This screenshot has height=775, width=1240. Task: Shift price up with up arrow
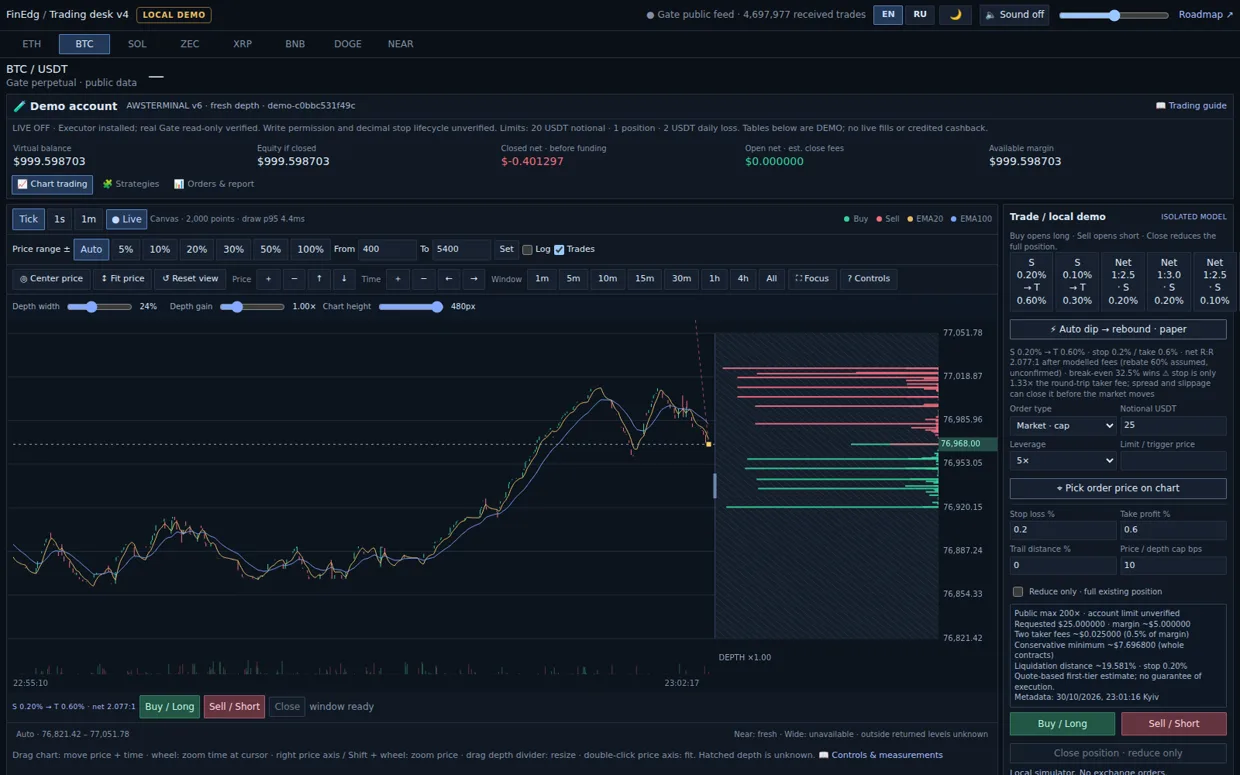[x=319, y=279]
